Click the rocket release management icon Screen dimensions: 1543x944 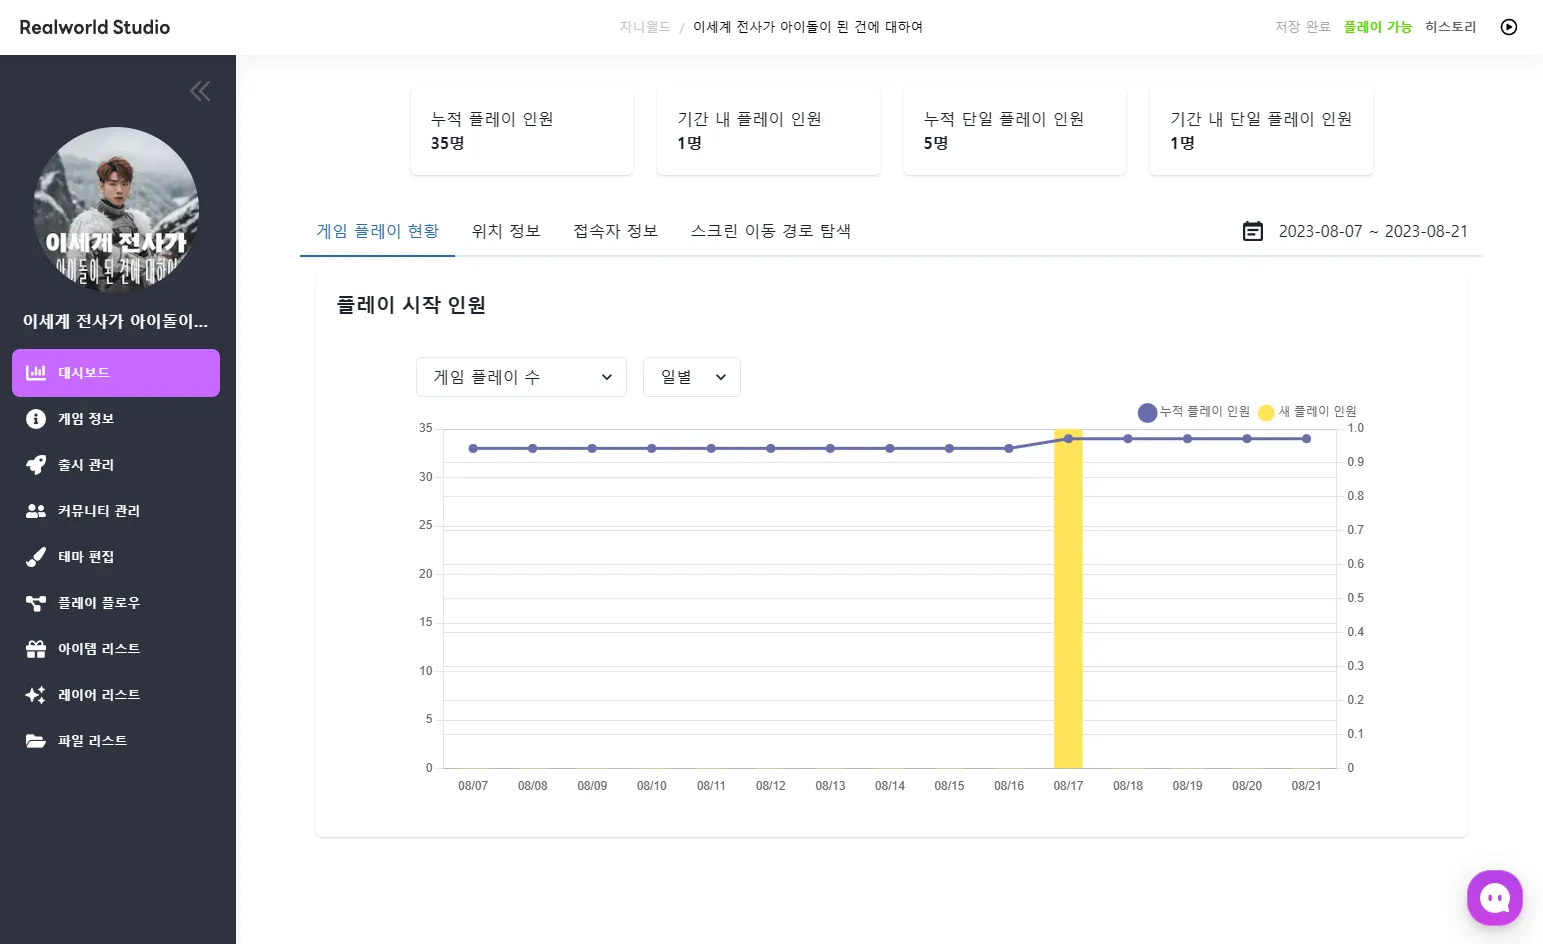36,465
